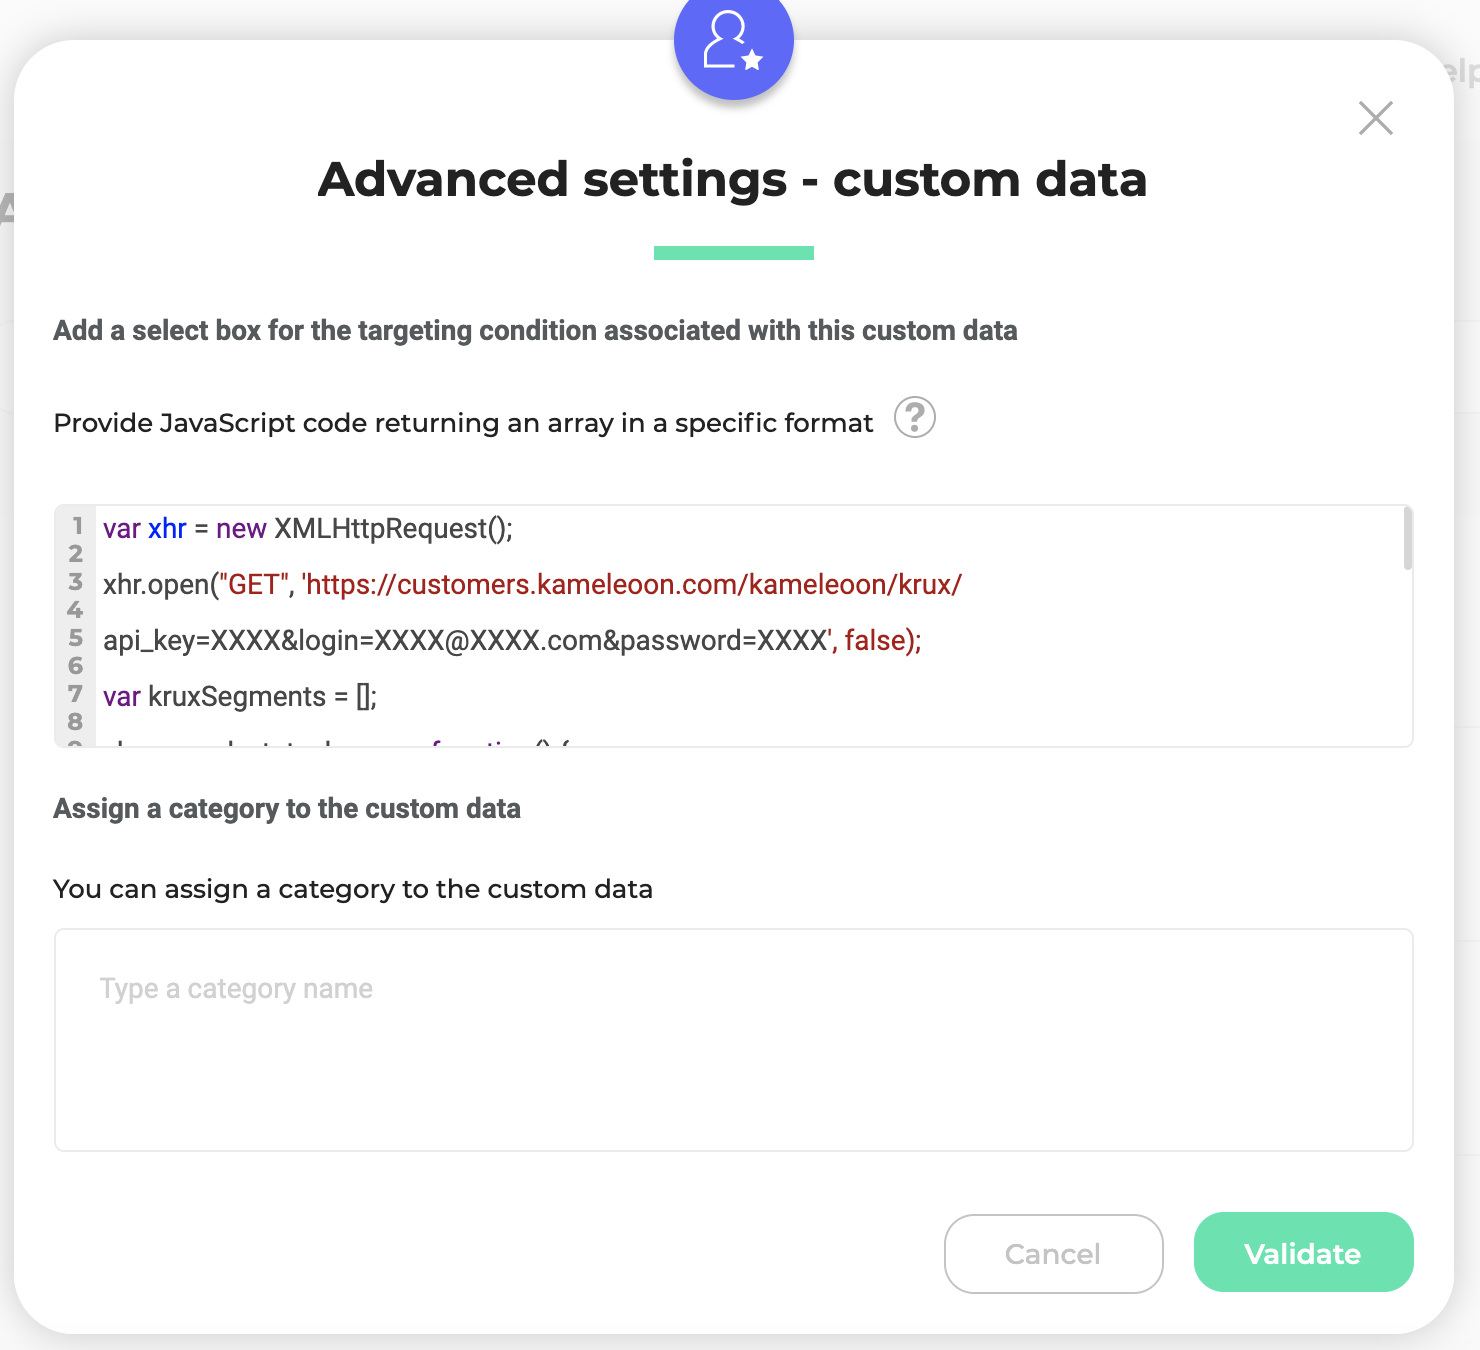Image resolution: width=1480 pixels, height=1350 pixels.
Task: Click the kameleoon URL string in code
Action: [x=632, y=585]
